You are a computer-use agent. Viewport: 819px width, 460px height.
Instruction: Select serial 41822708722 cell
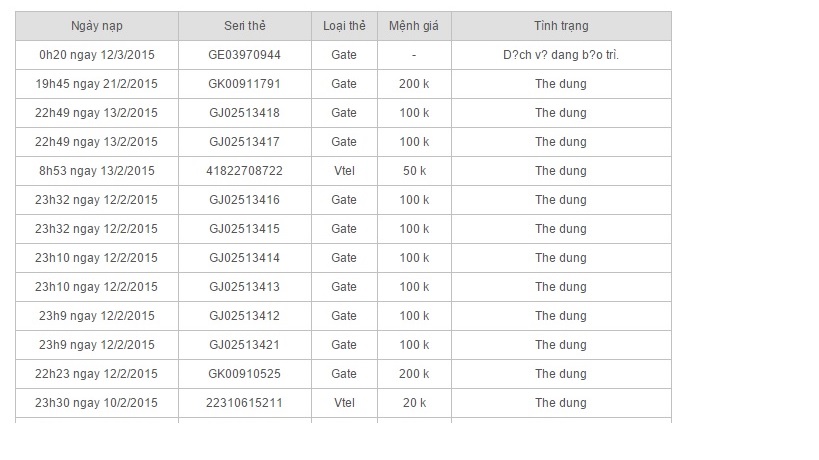[244, 171]
